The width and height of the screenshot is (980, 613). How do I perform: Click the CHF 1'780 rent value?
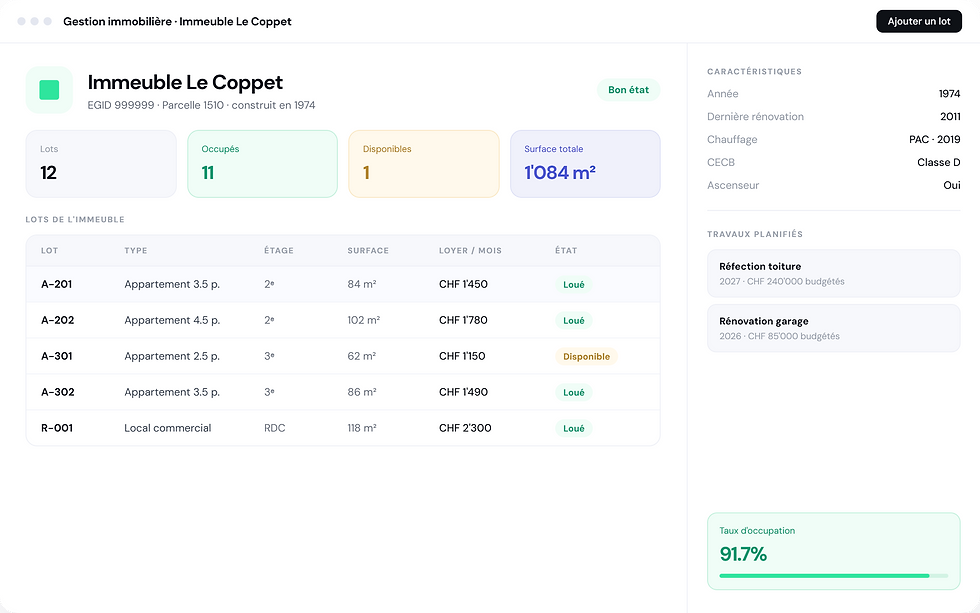point(463,321)
